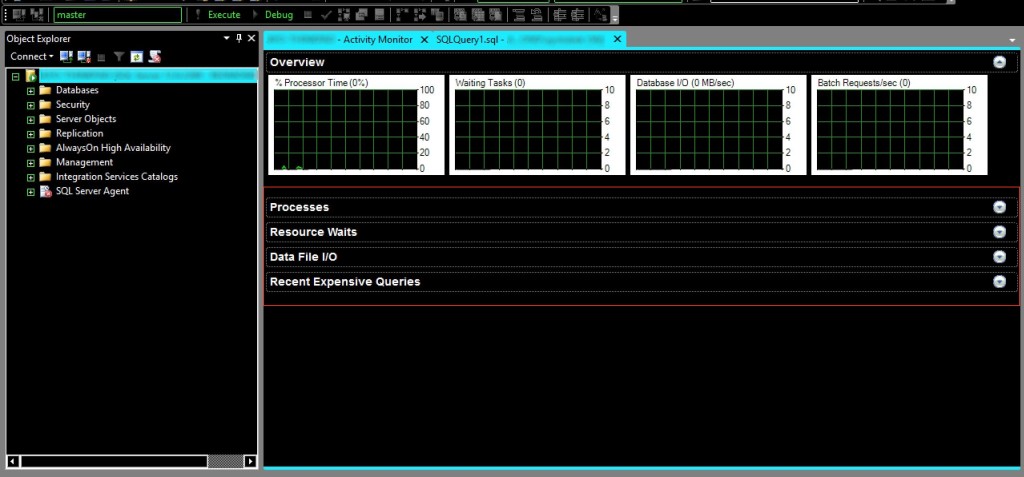This screenshot has height=477, width=1024.
Task: Select Server Objects in the tree
Action: coord(86,119)
